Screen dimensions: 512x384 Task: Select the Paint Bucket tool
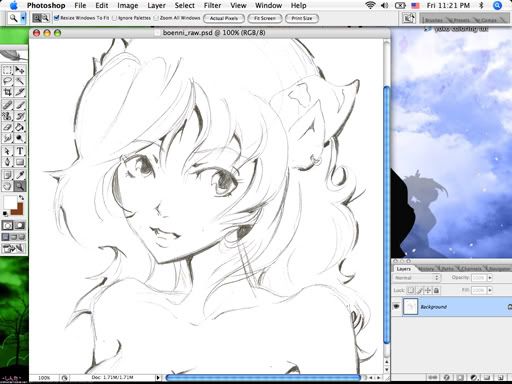[20, 127]
